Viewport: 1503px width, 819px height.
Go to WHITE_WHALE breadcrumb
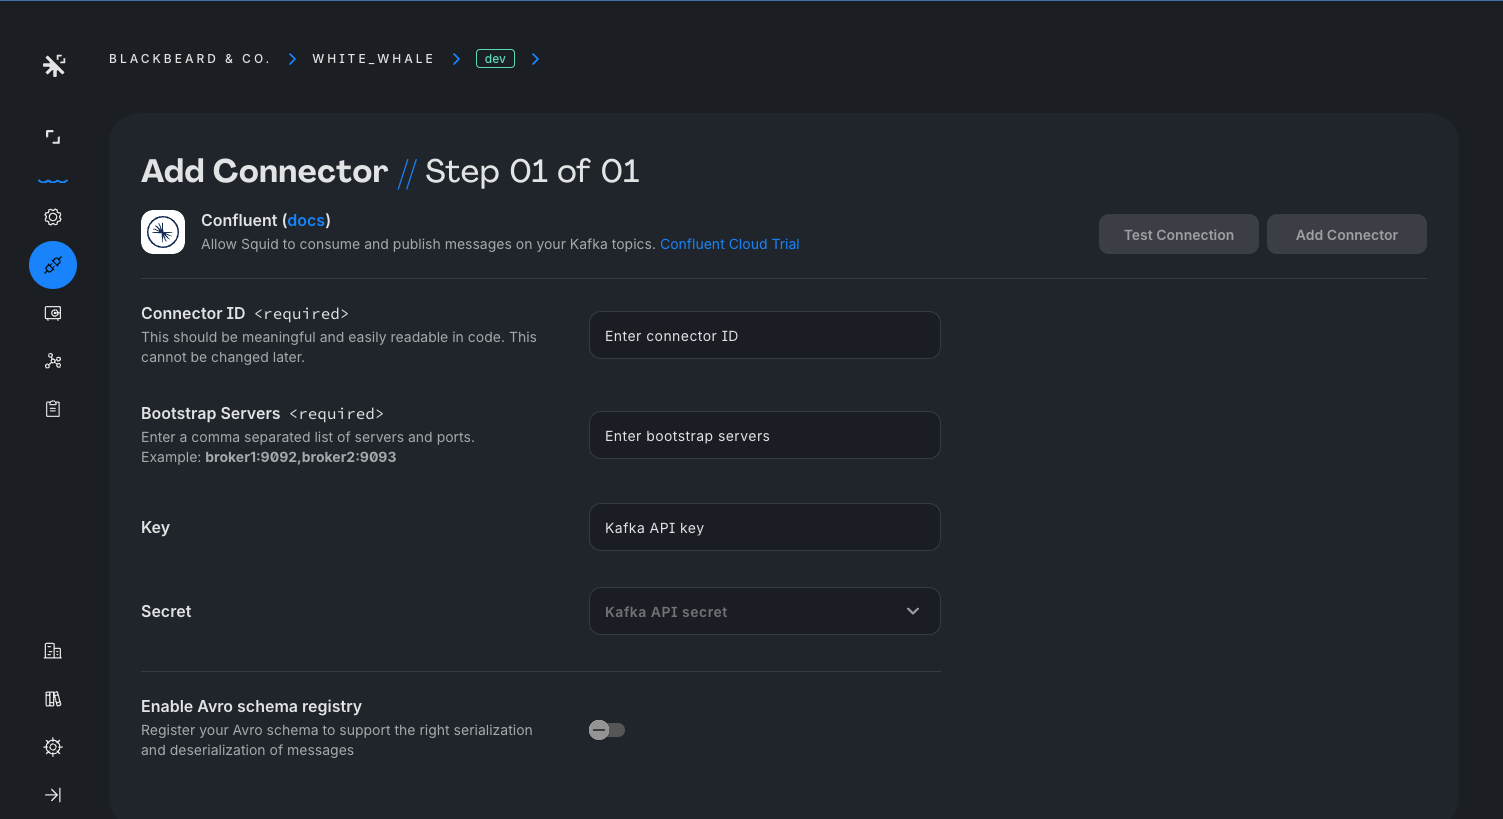point(373,59)
